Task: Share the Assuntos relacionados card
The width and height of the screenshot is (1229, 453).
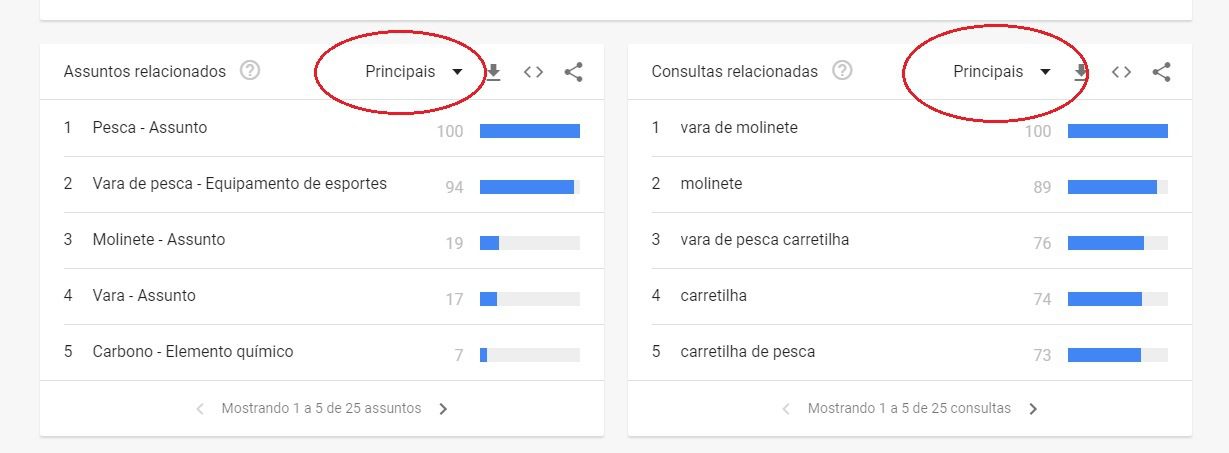Action: [573, 72]
